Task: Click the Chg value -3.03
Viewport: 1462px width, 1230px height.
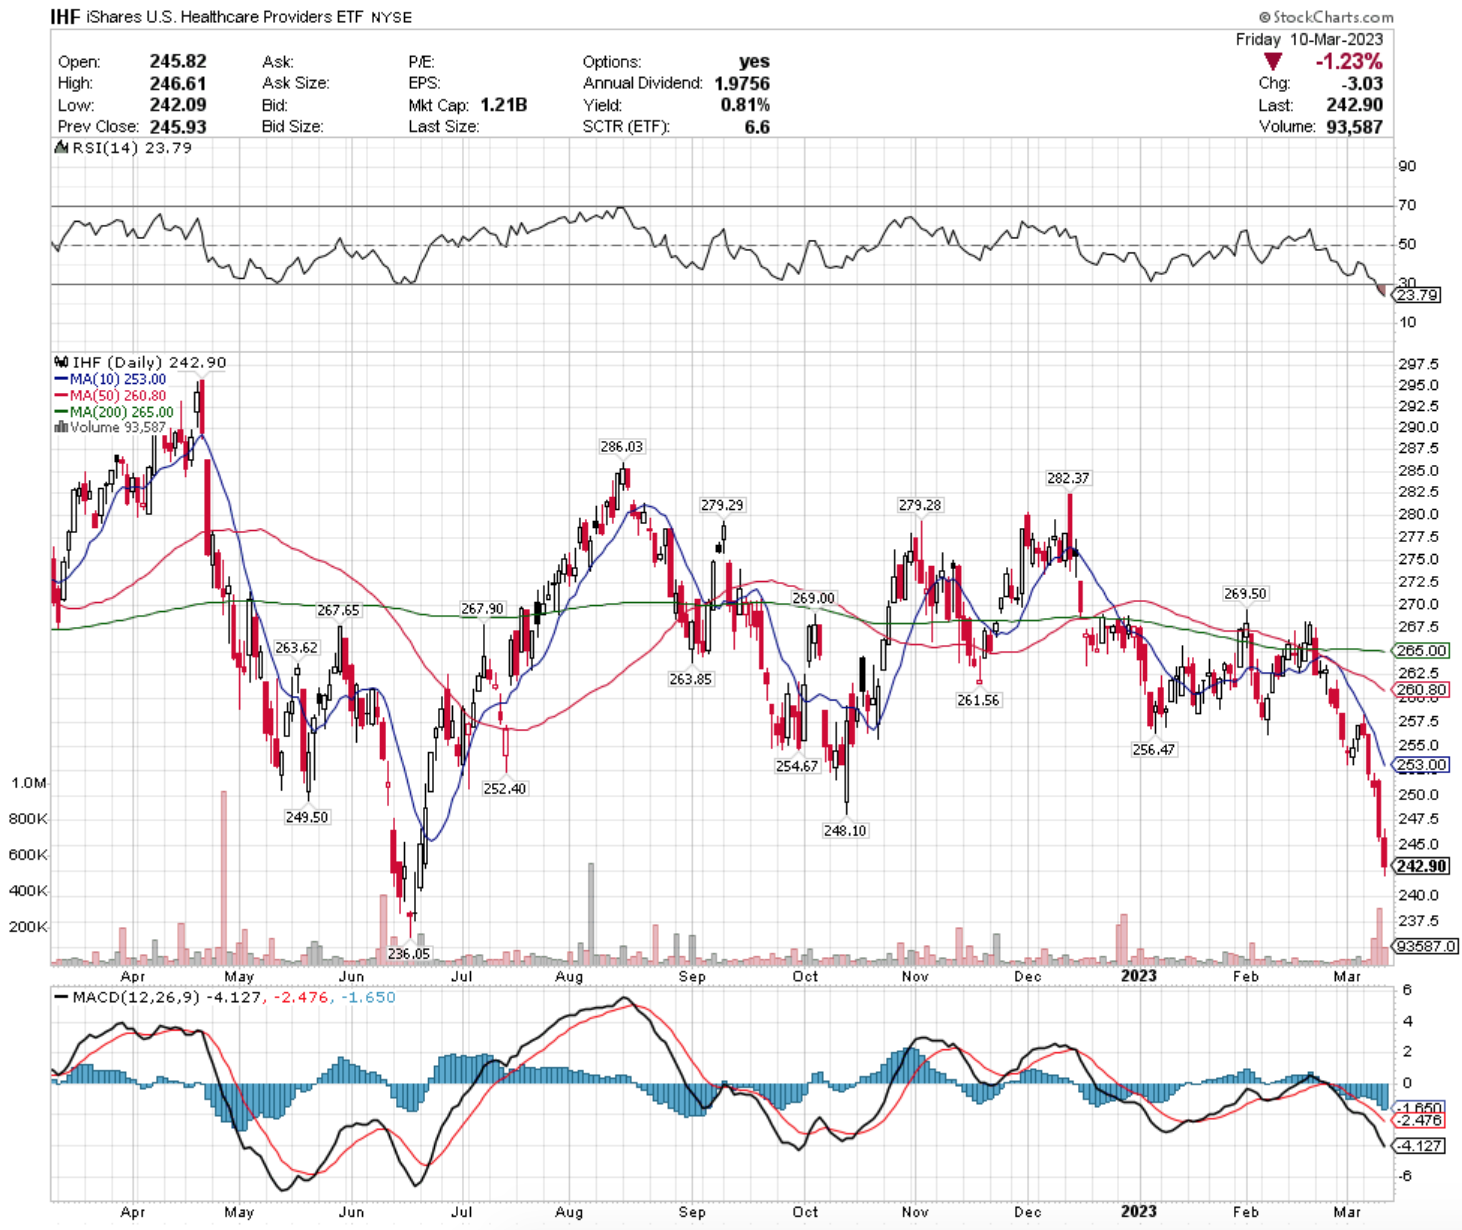Action: 1364,83
